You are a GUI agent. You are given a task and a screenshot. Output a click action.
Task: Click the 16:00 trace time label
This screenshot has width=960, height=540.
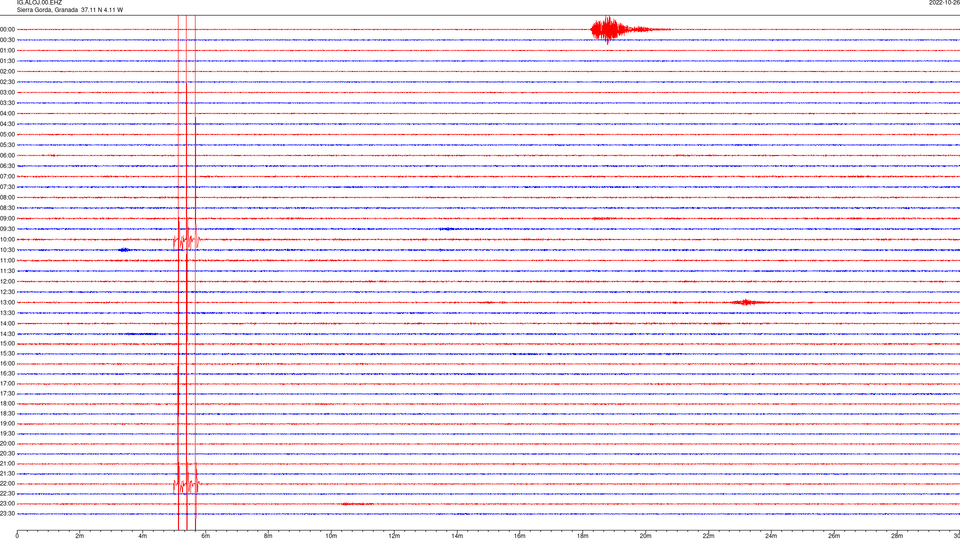pyautogui.click(x=8, y=364)
